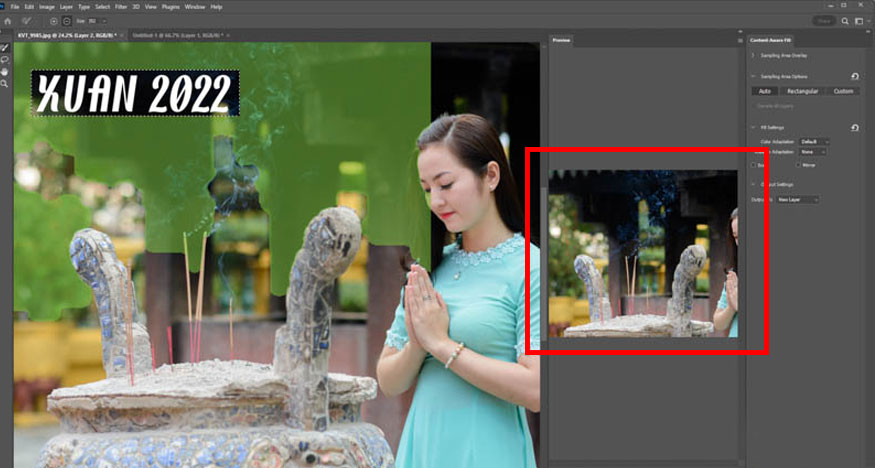Select the Hand tool

[x=5, y=71]
